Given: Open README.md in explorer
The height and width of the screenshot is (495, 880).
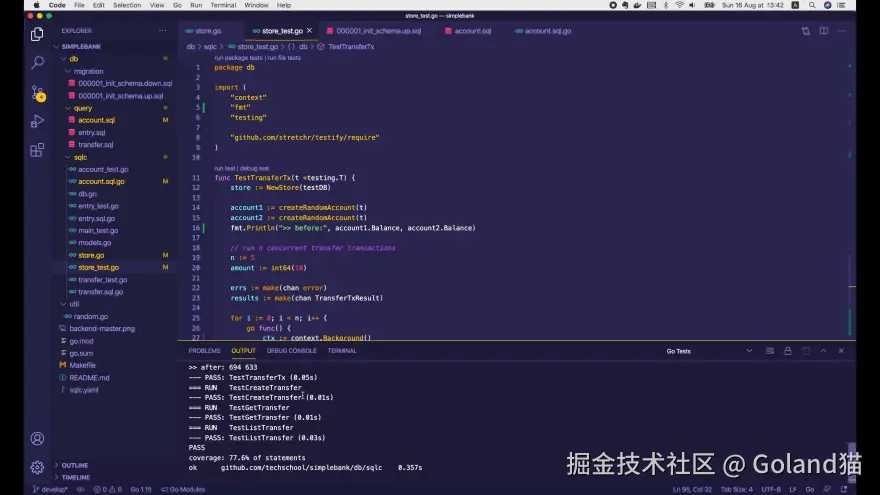Looking at the screenshot, I should tap(89, 378).
